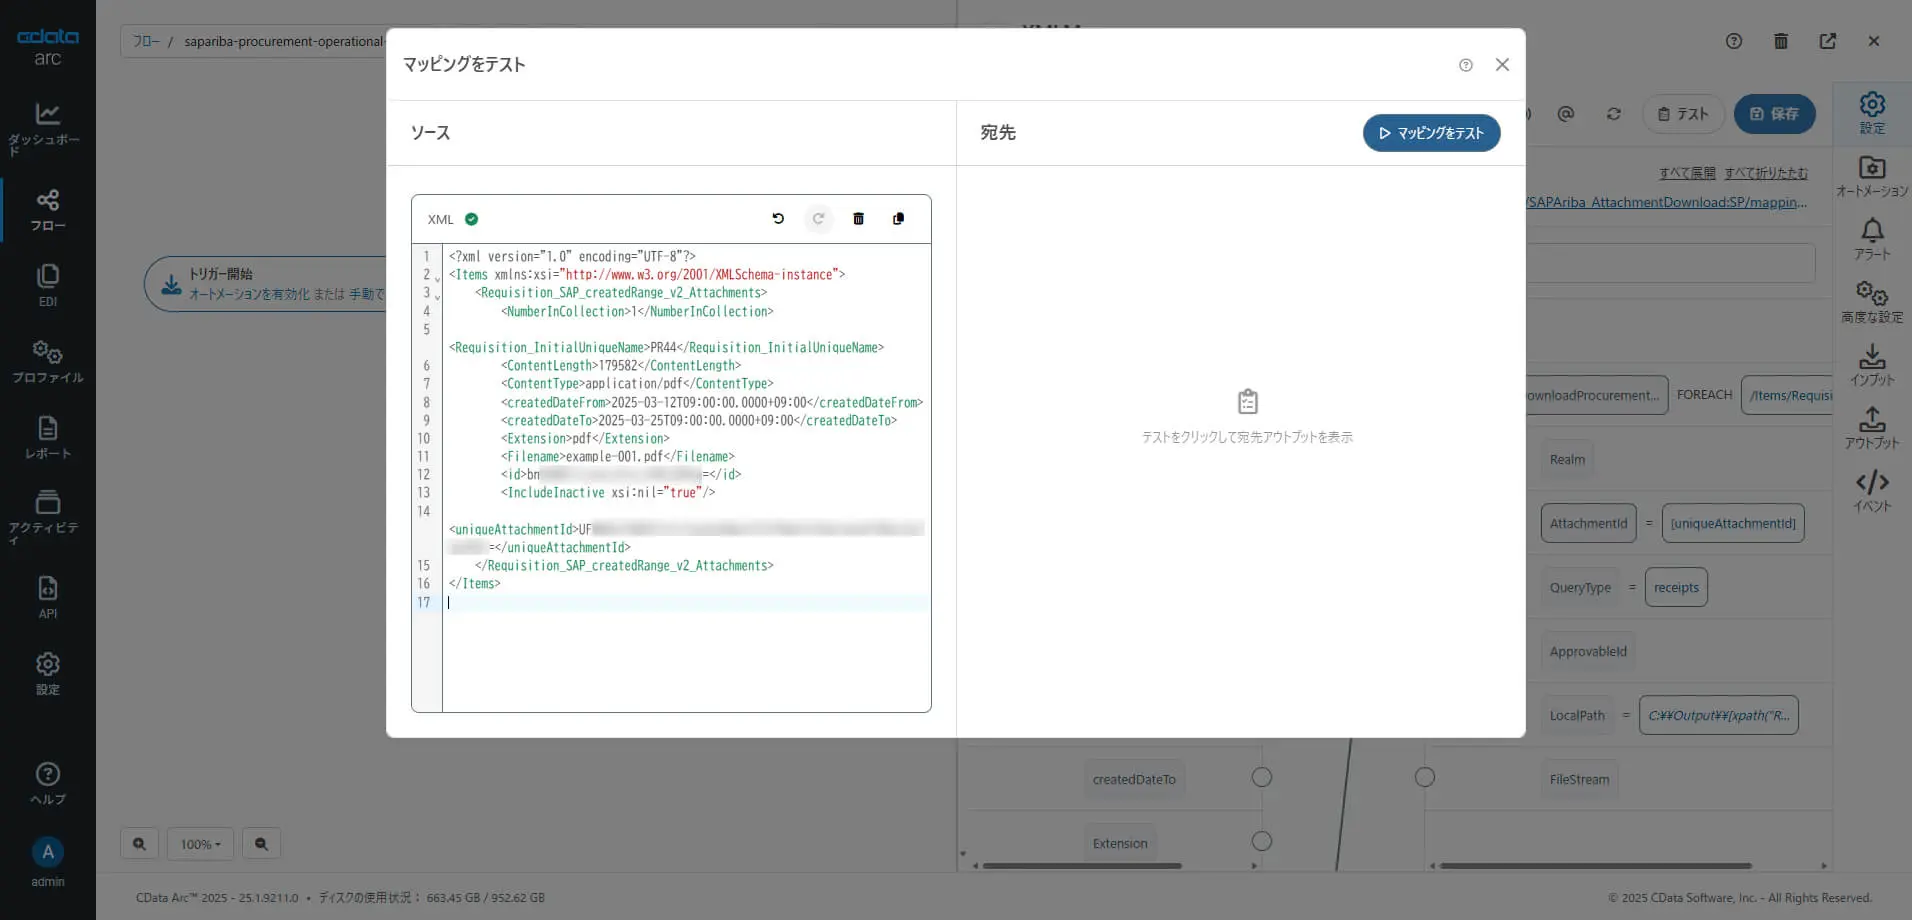Open the ヘルプ sidebar menu item
The height and width of the screenshot is (920, 1912).
(x=47, y=783)
